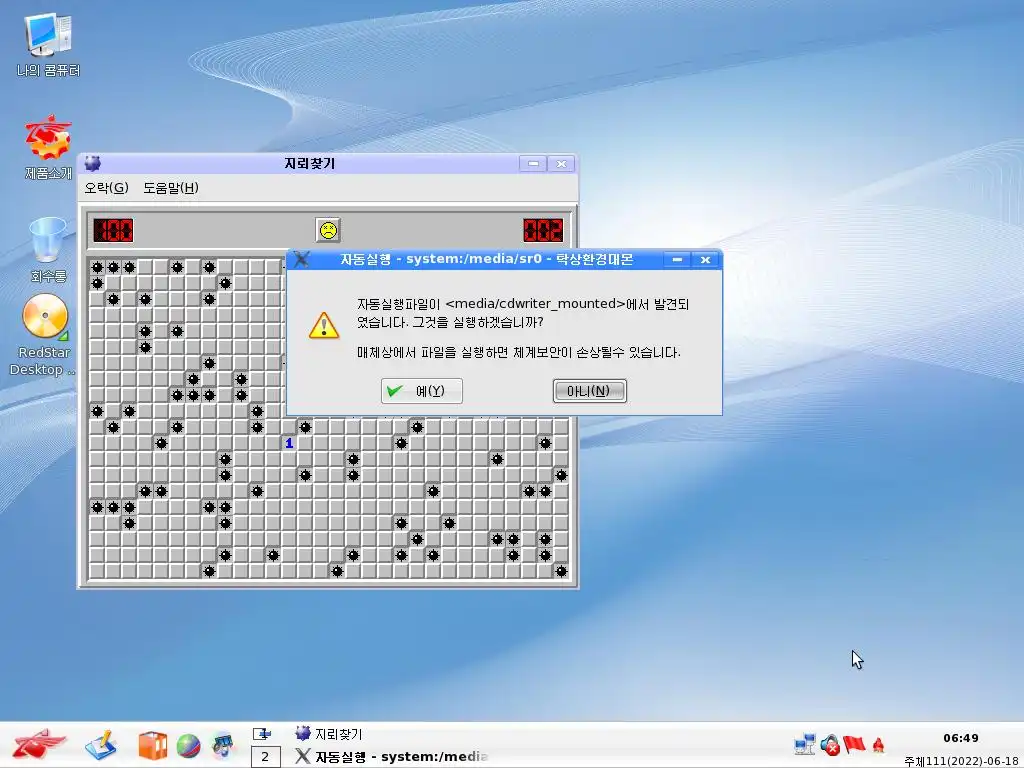Minimize the autorun dialog
This screenshot has height=768, width=1024.
(x=677, y=259)
